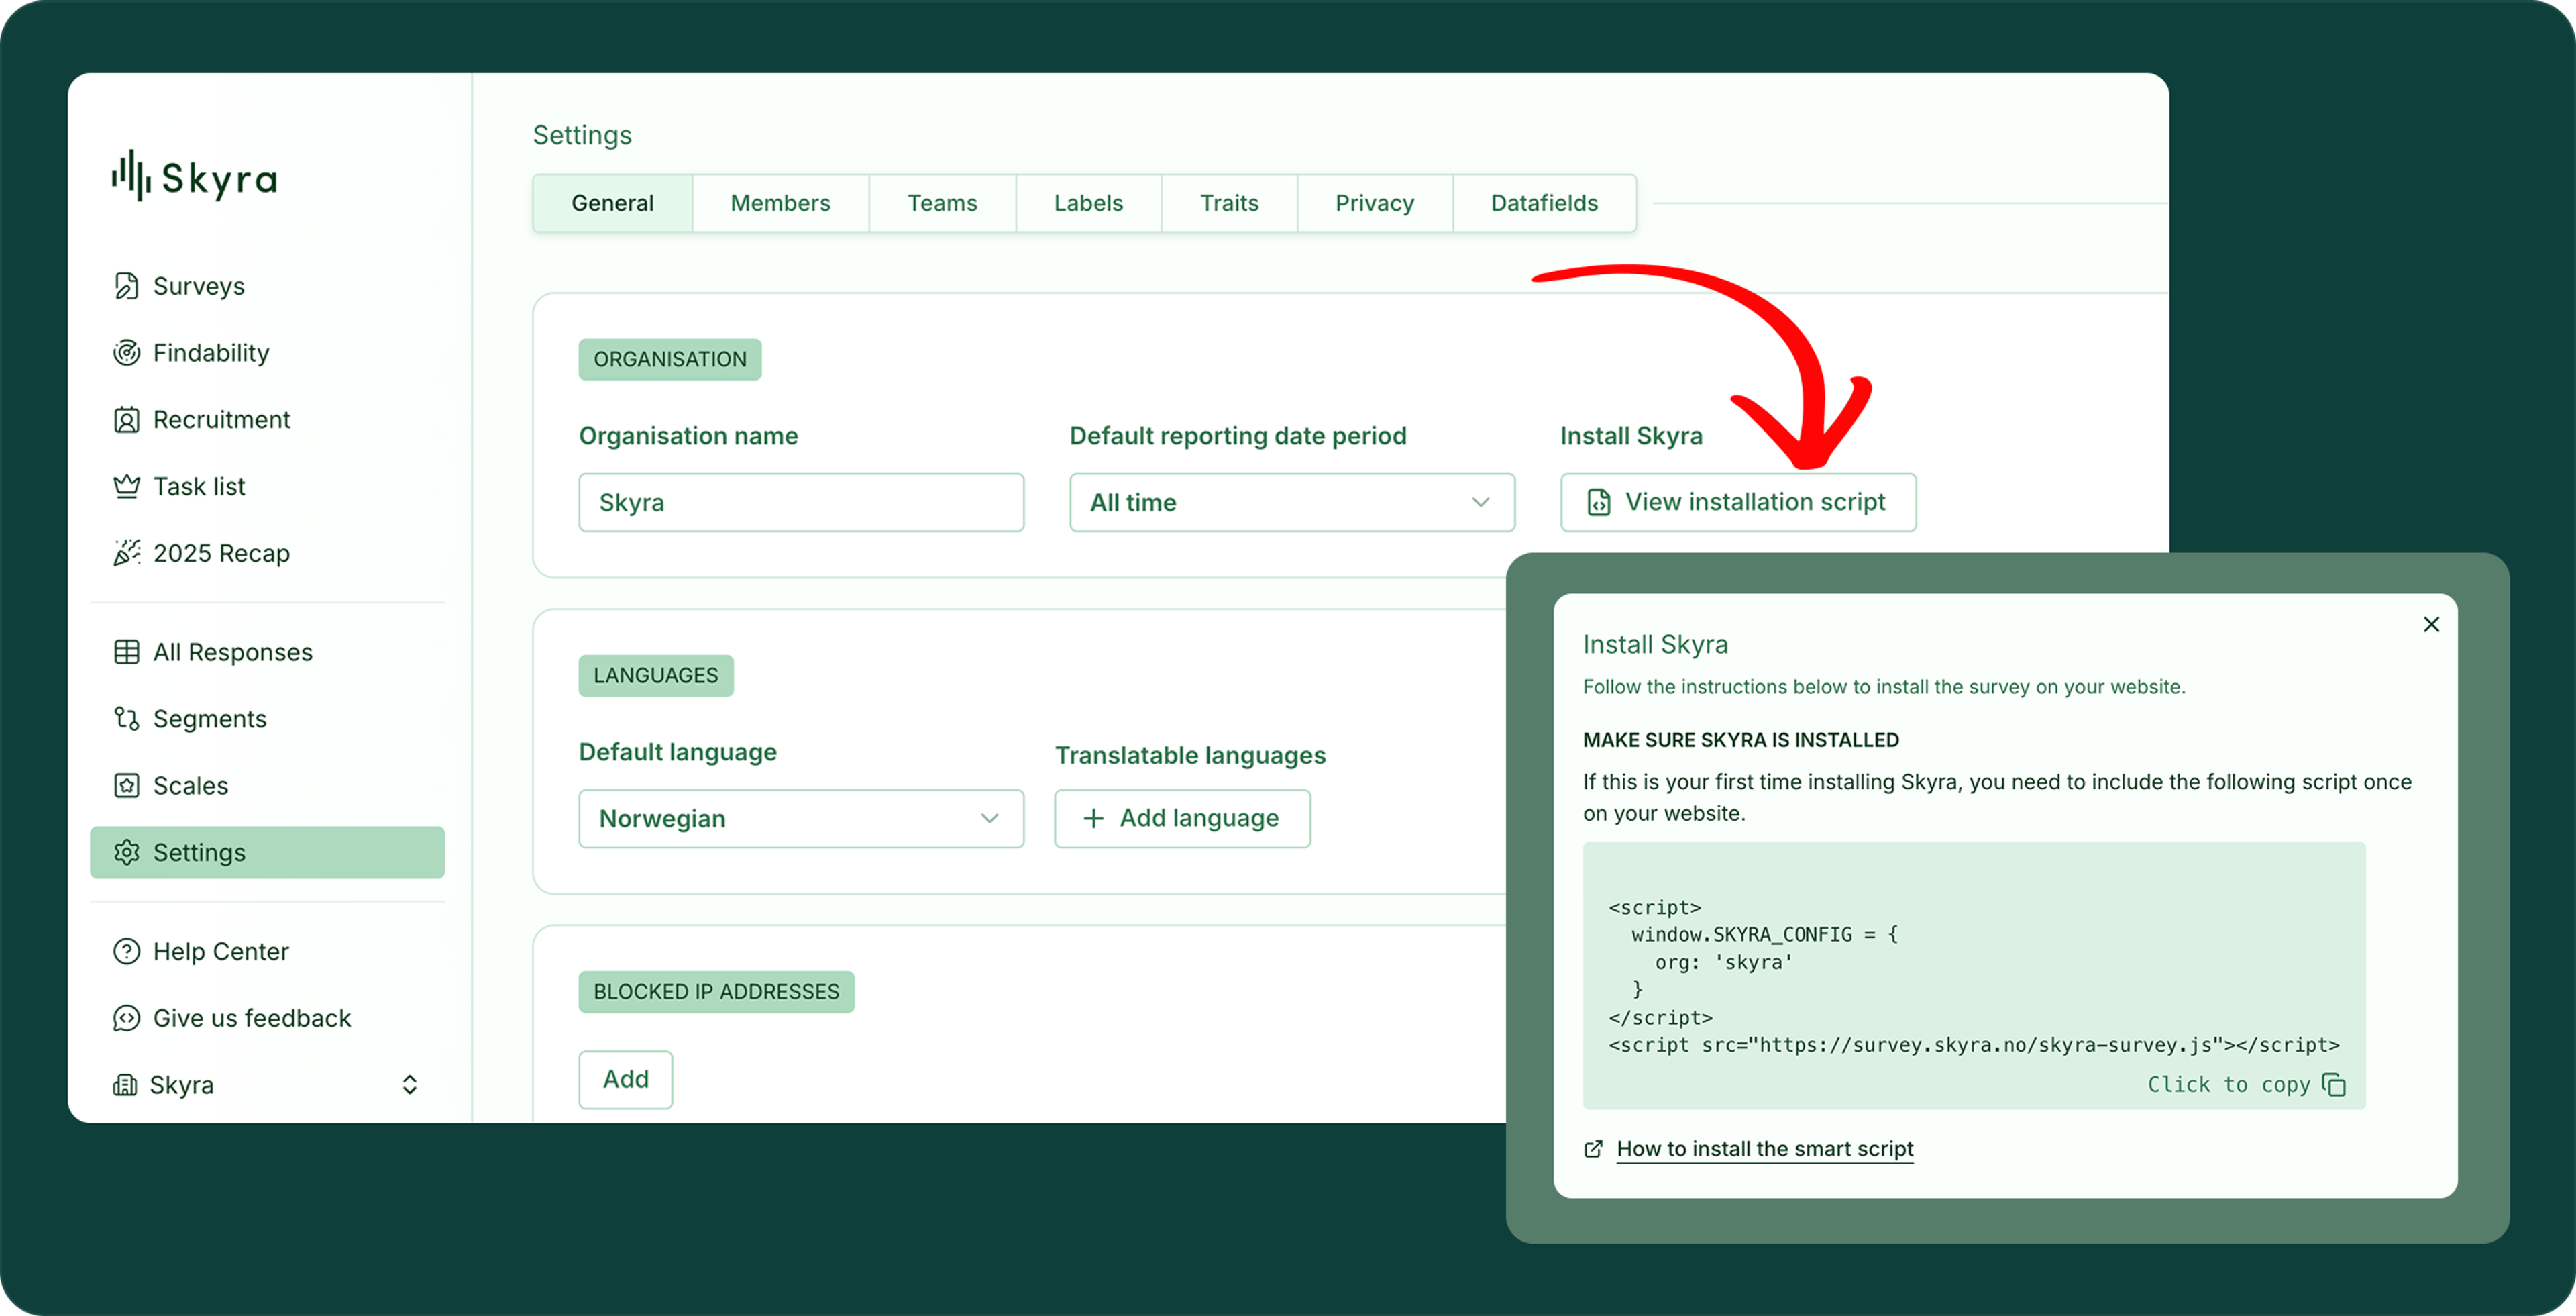The height and width of the screenshot is (1316, 2576).
Task: Click the Settings page heading
Action: (x=582, y=135)
